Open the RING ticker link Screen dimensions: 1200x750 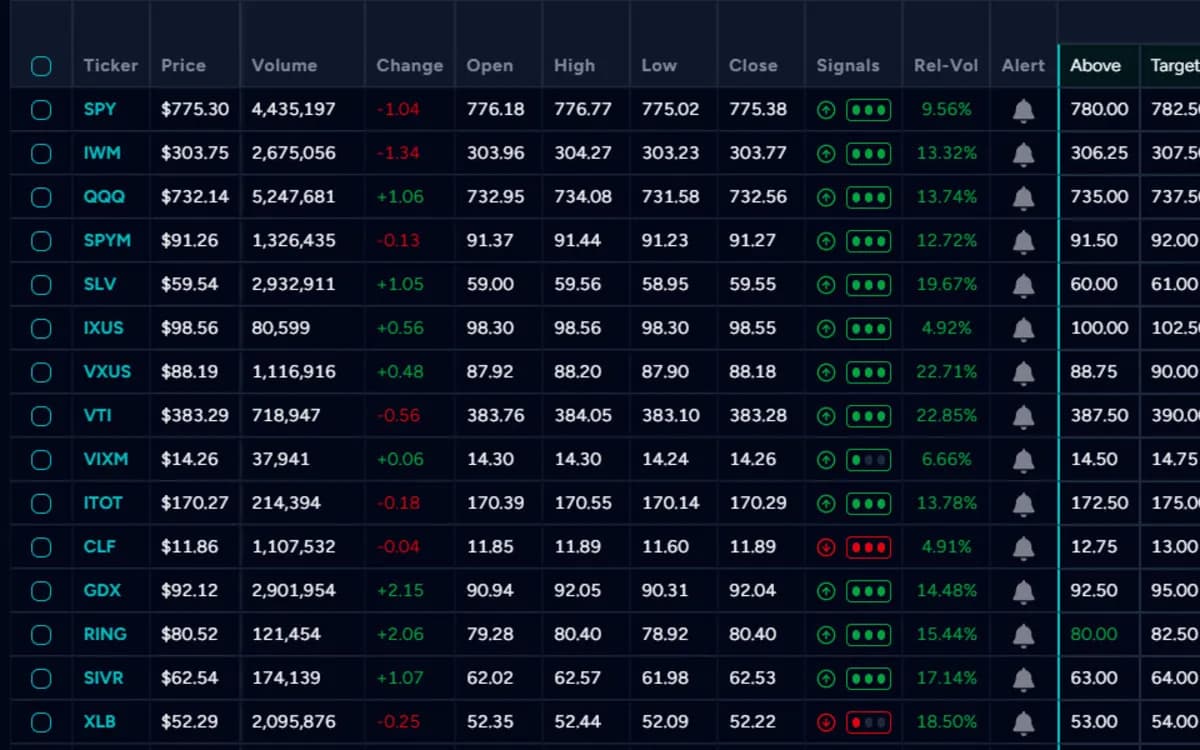pos(105,634)
